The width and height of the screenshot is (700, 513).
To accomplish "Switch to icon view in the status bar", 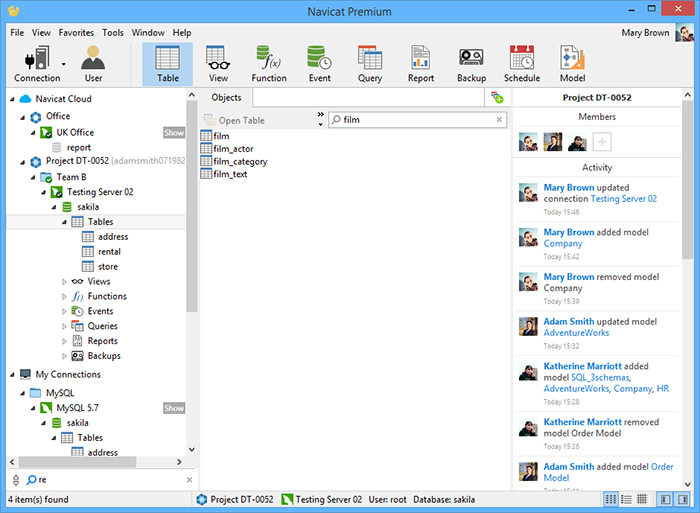I will pyautogui.click(x=611, y=499).
